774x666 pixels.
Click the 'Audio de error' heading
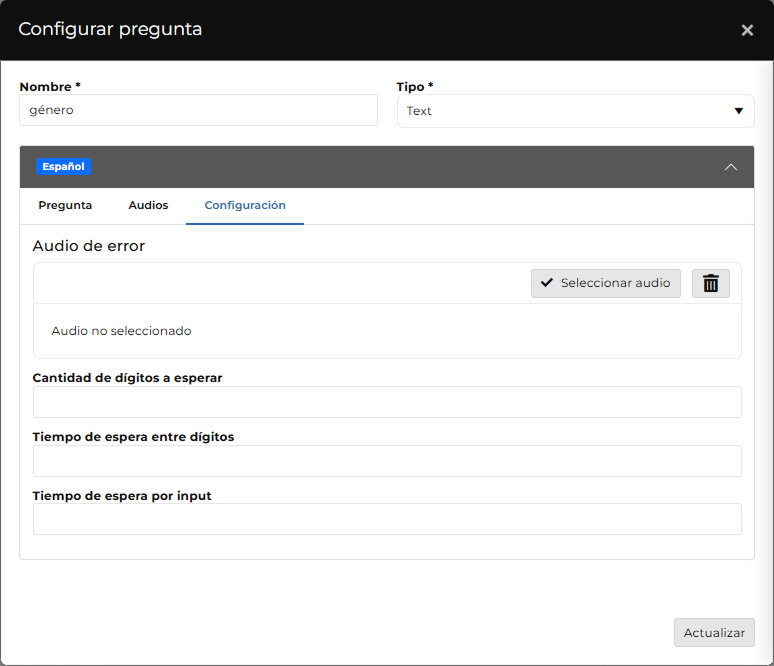[89, 246]
